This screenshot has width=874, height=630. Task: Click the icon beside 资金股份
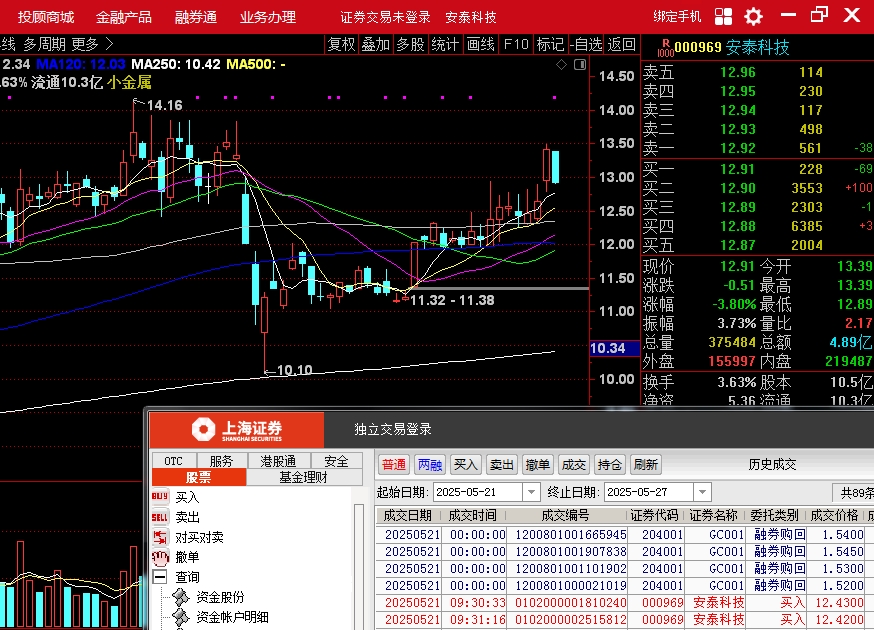(181, 597)
